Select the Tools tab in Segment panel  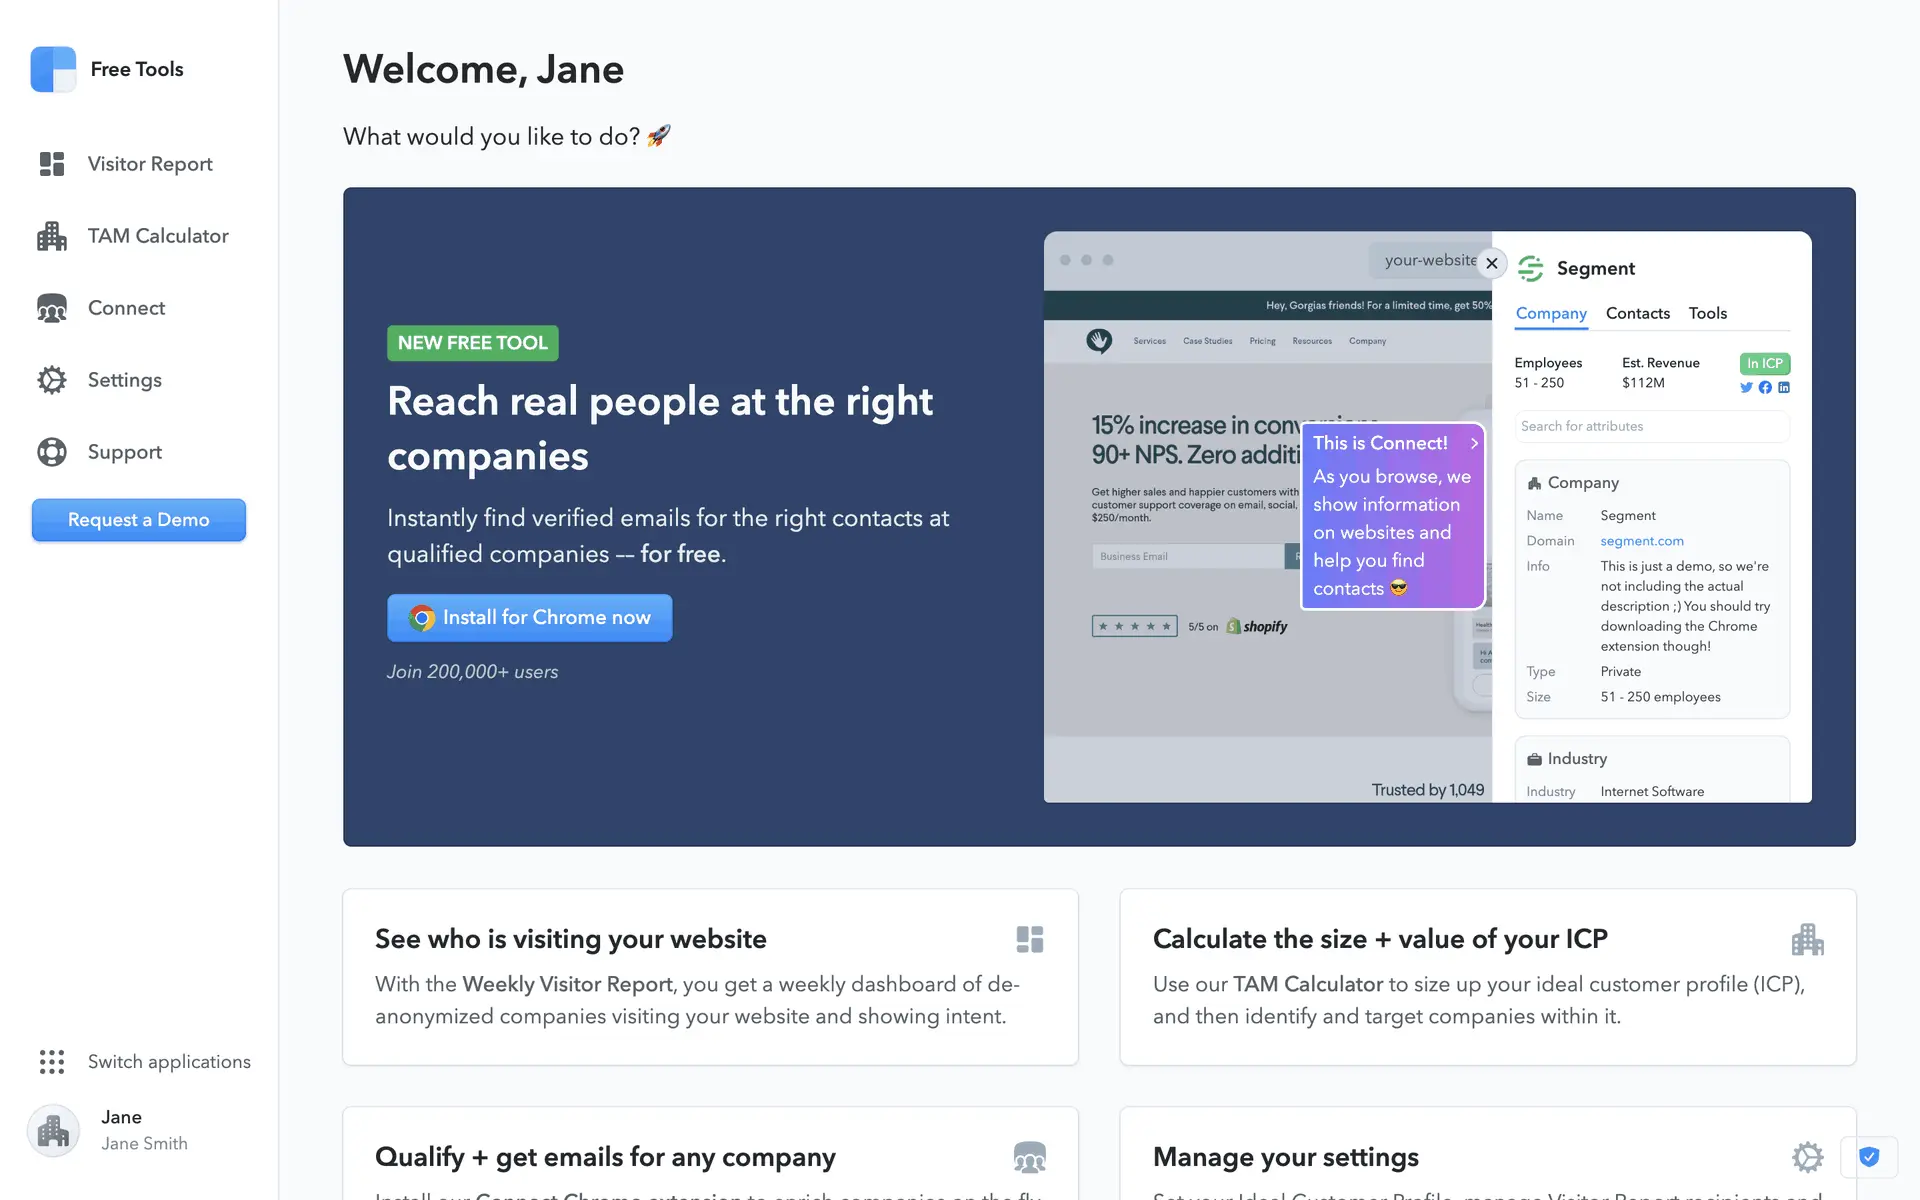[1707, 313]
